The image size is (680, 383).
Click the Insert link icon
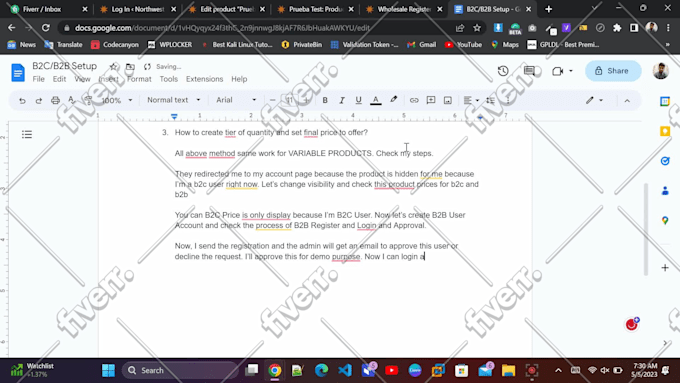414,100
